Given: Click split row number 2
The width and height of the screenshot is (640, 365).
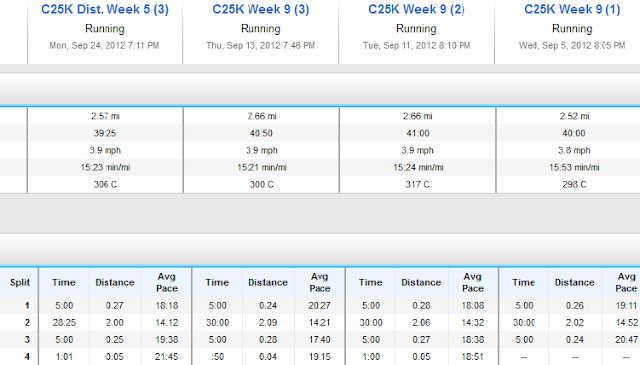Looking at the screenshot, I should pyautogui.click(x=27, y=323).
